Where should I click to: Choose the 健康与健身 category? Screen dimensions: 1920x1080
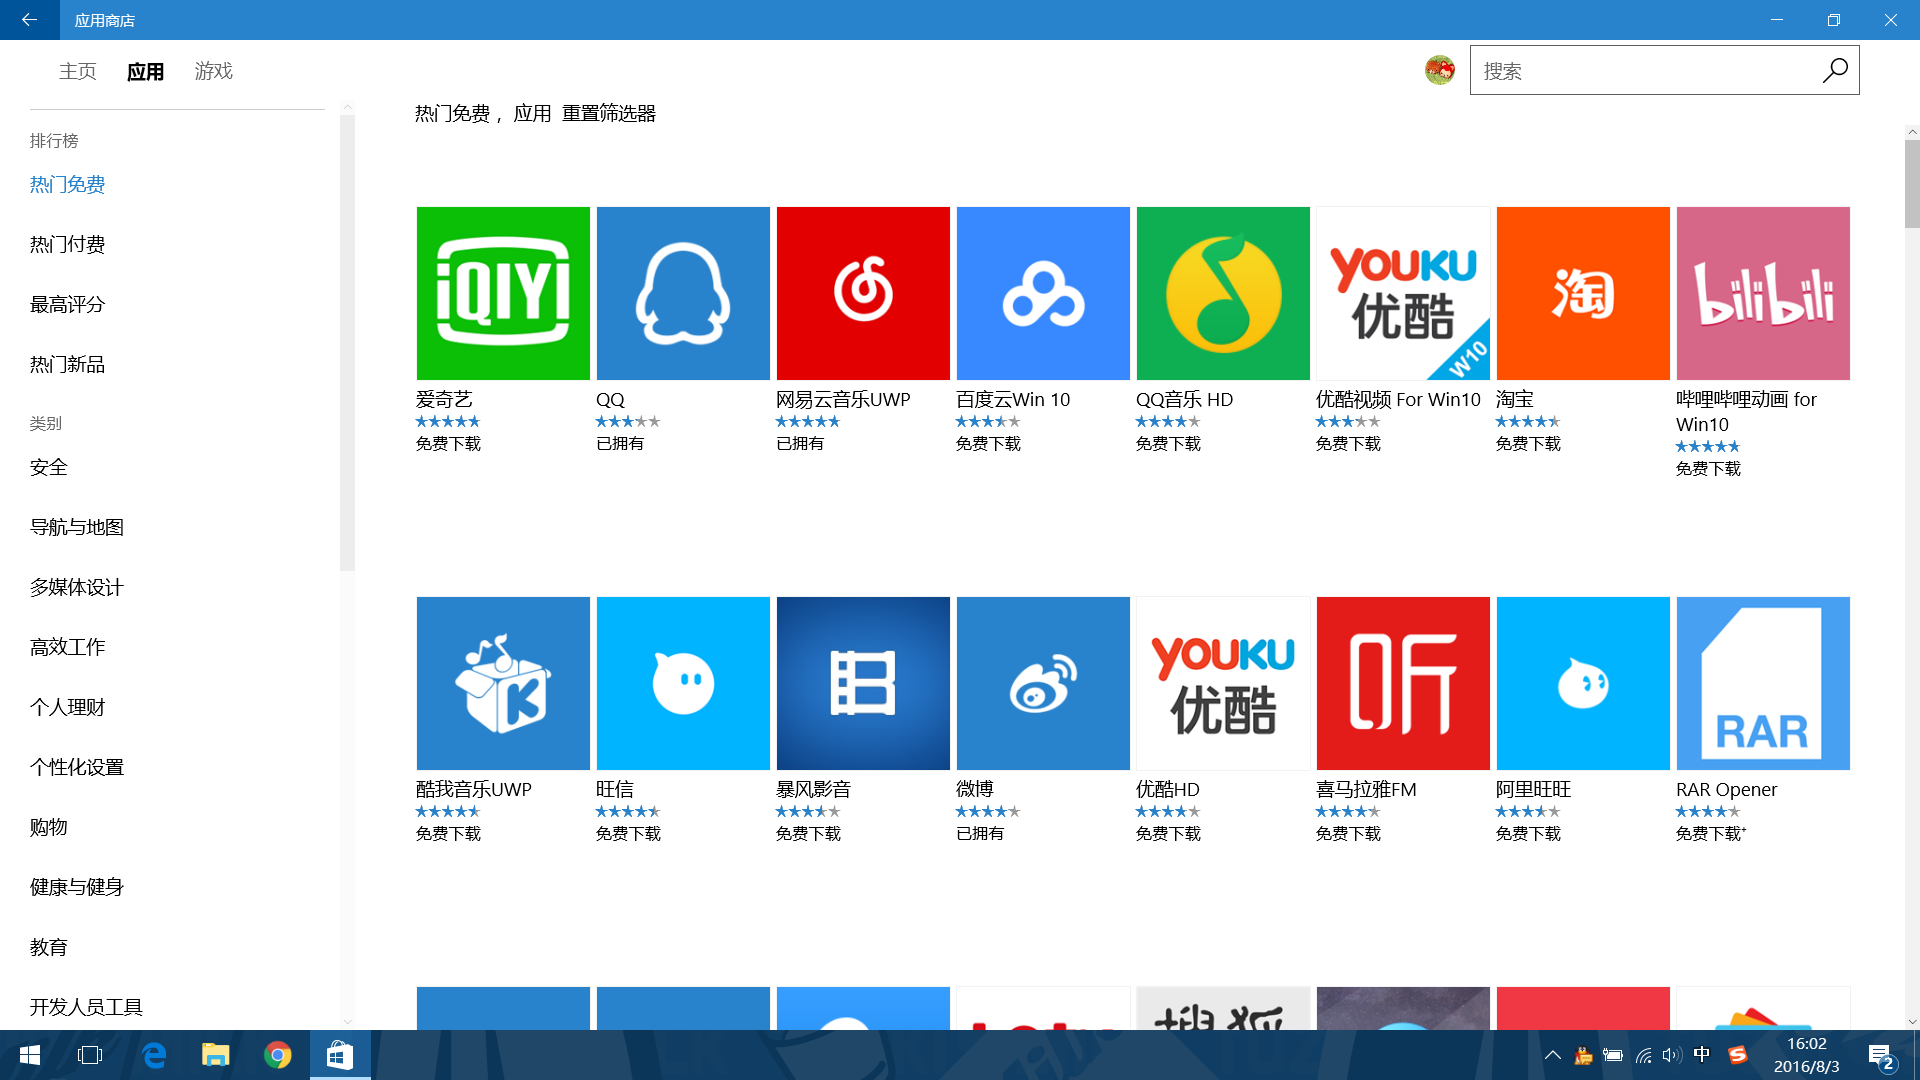tap(77, 887)
